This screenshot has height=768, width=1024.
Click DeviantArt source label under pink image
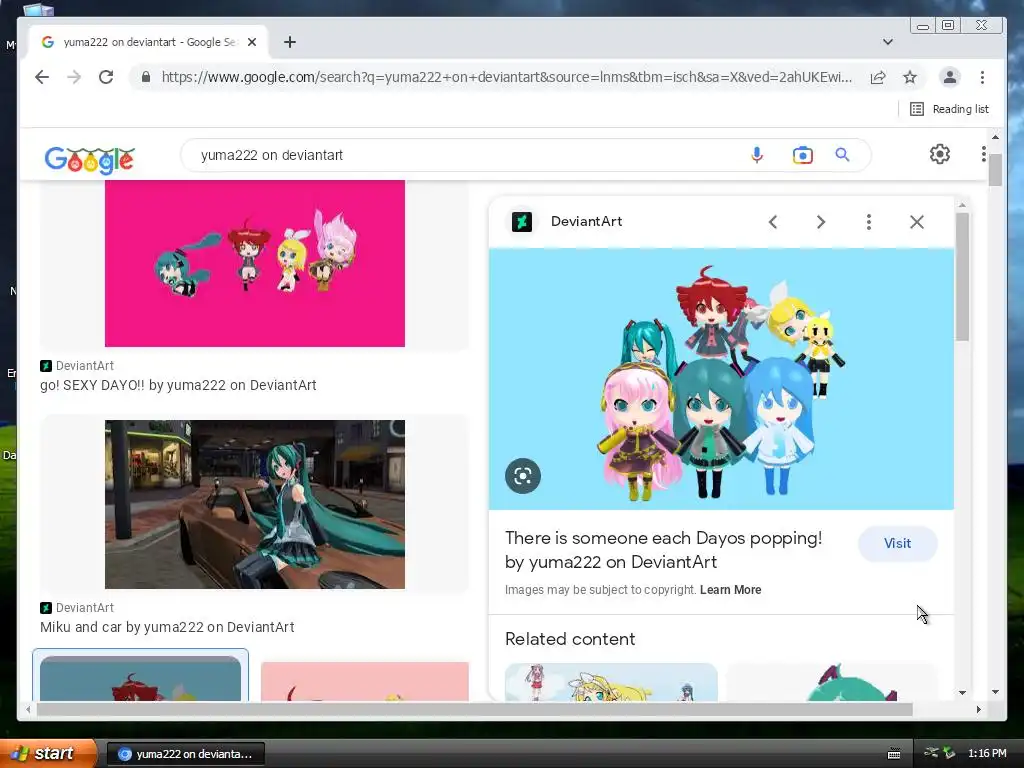(x=77, y=366)
